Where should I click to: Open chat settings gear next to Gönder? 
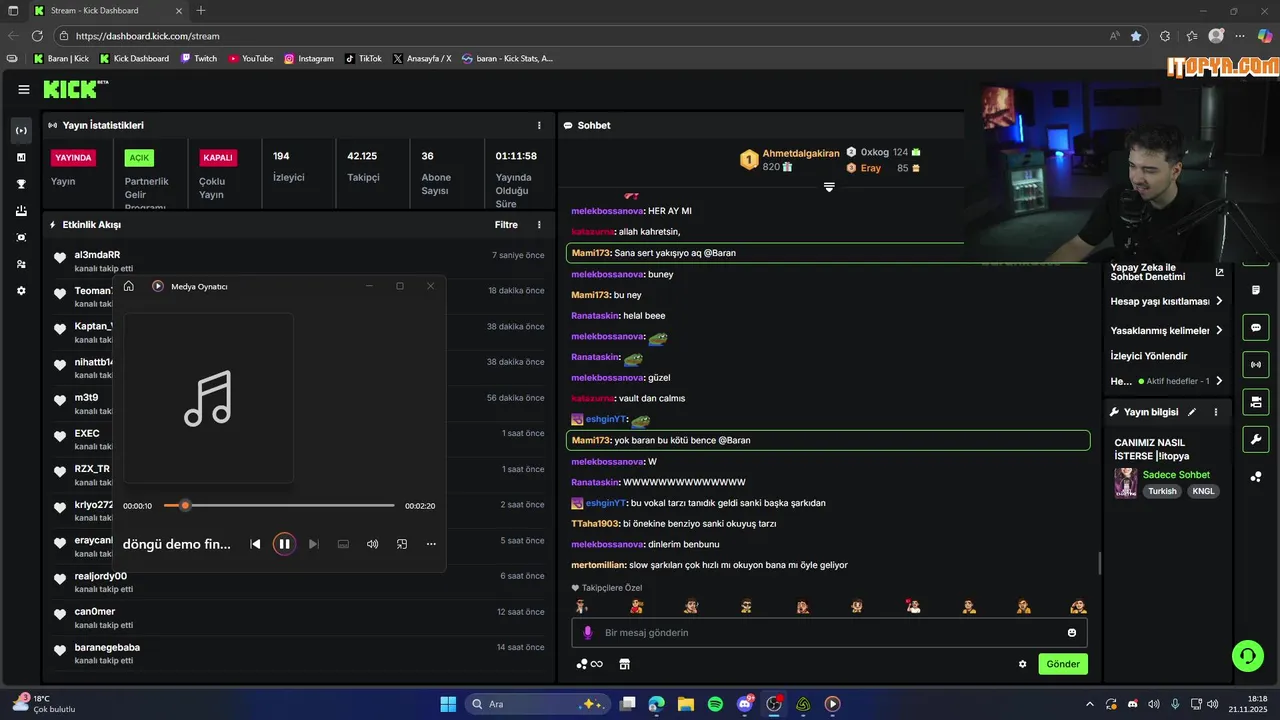click(1022, 664)
